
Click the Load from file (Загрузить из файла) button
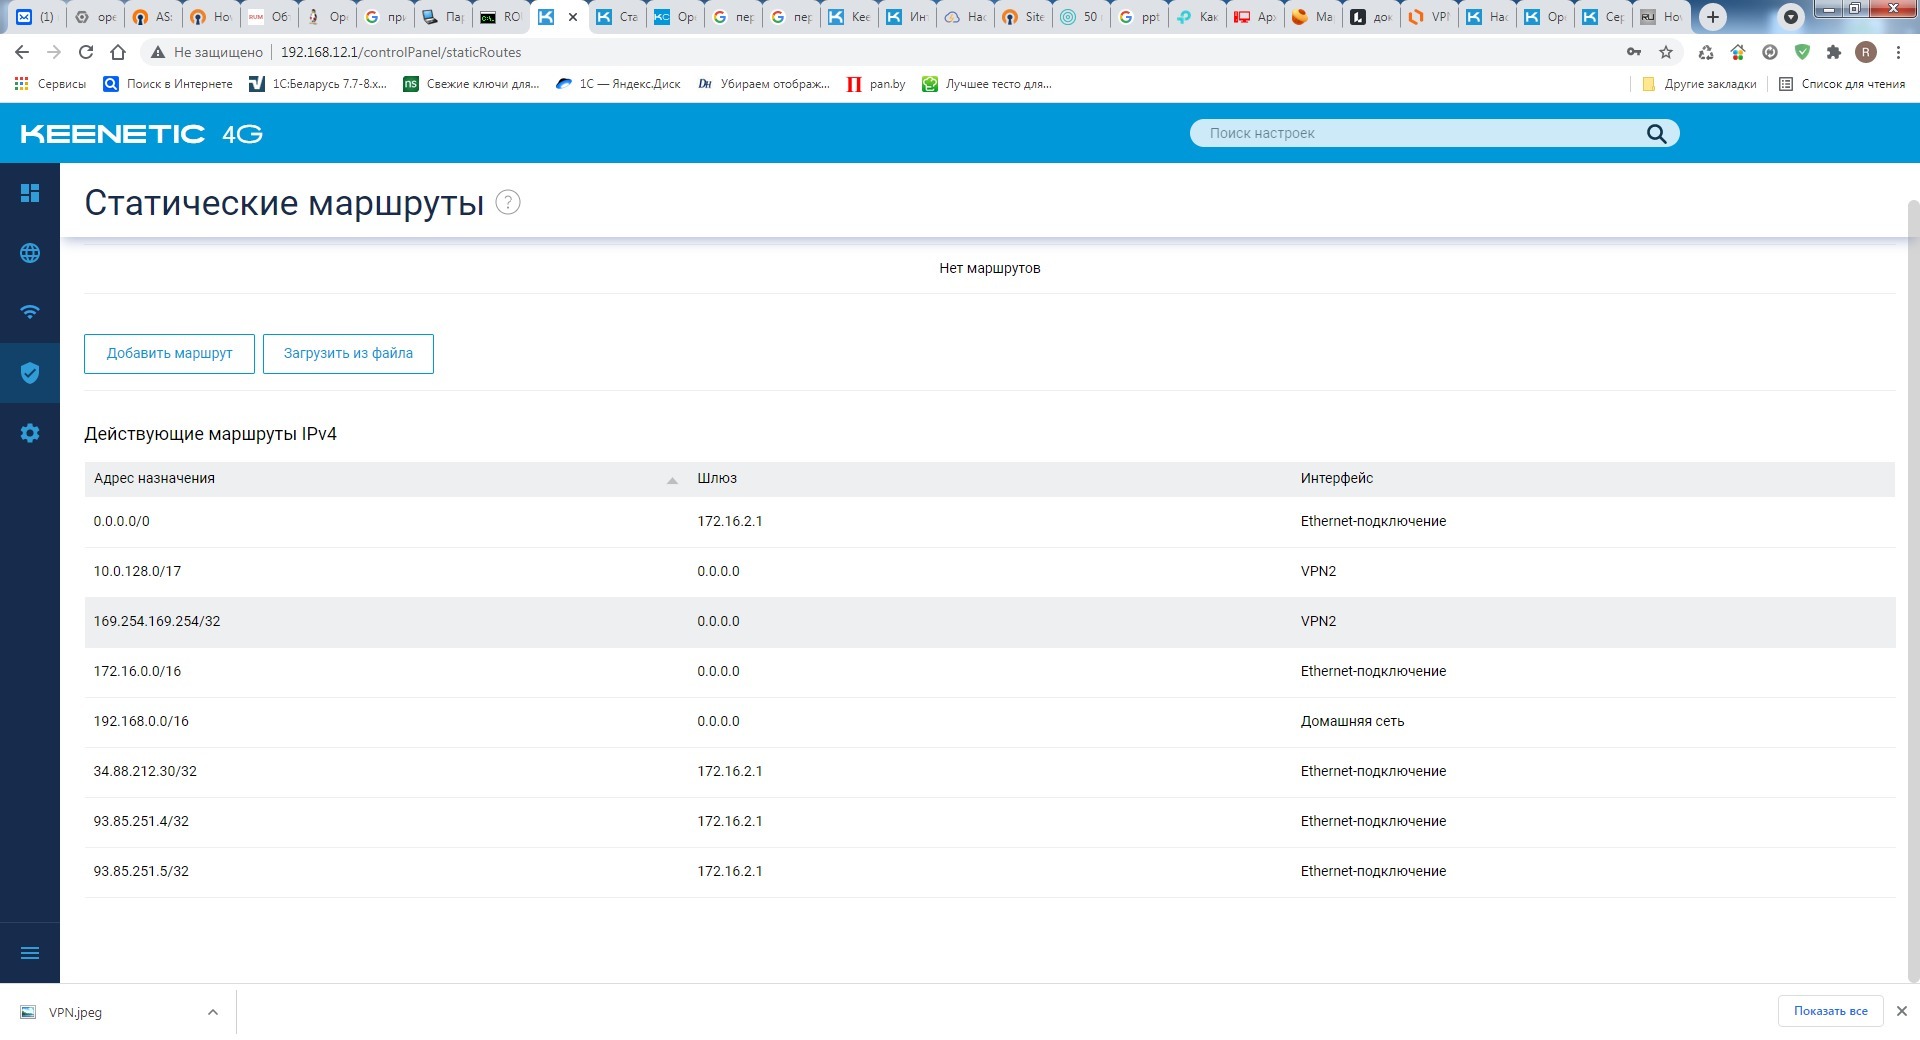pos(348,354)
